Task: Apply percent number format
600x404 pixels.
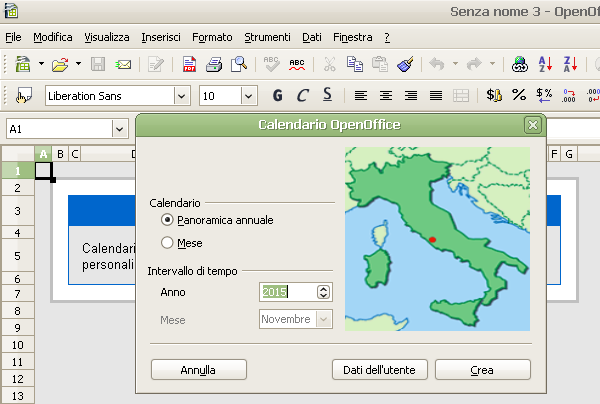Action: pos(519,96)
